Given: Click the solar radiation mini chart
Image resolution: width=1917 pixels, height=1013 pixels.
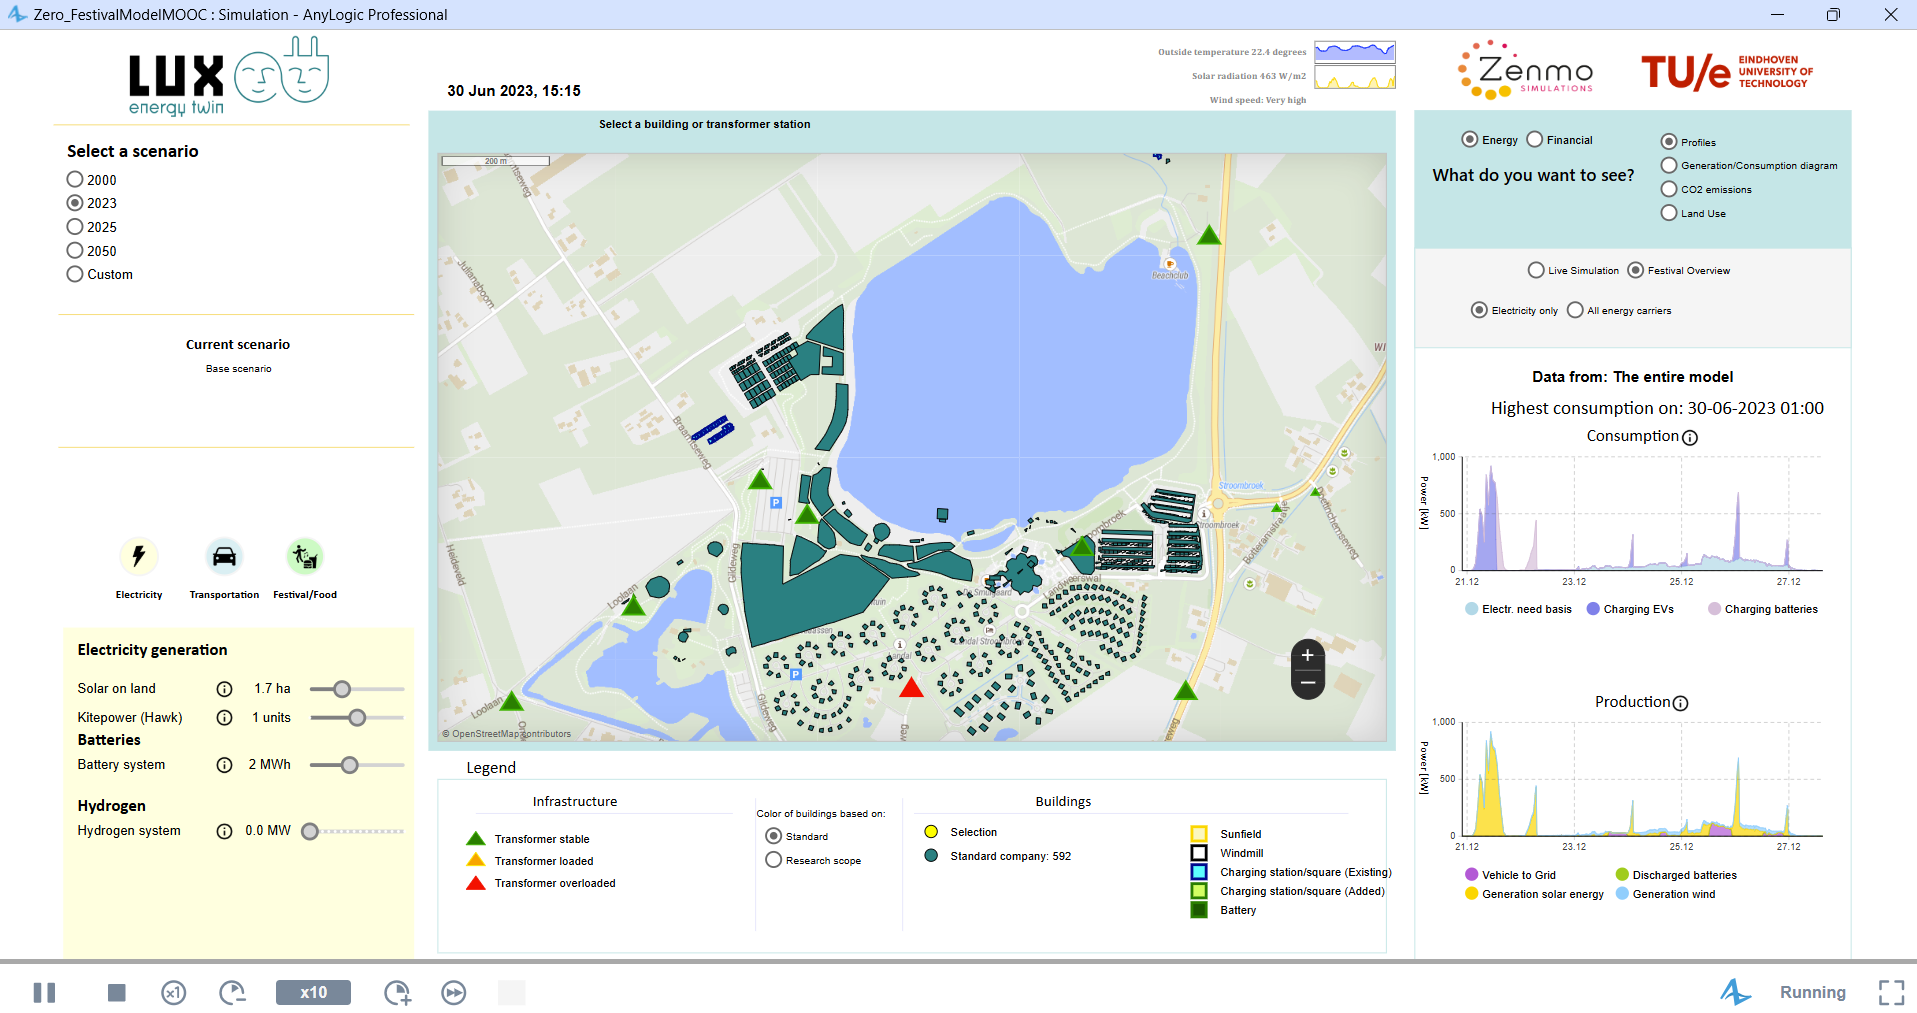Looking at the screenshot, I should click(1355, 77).
